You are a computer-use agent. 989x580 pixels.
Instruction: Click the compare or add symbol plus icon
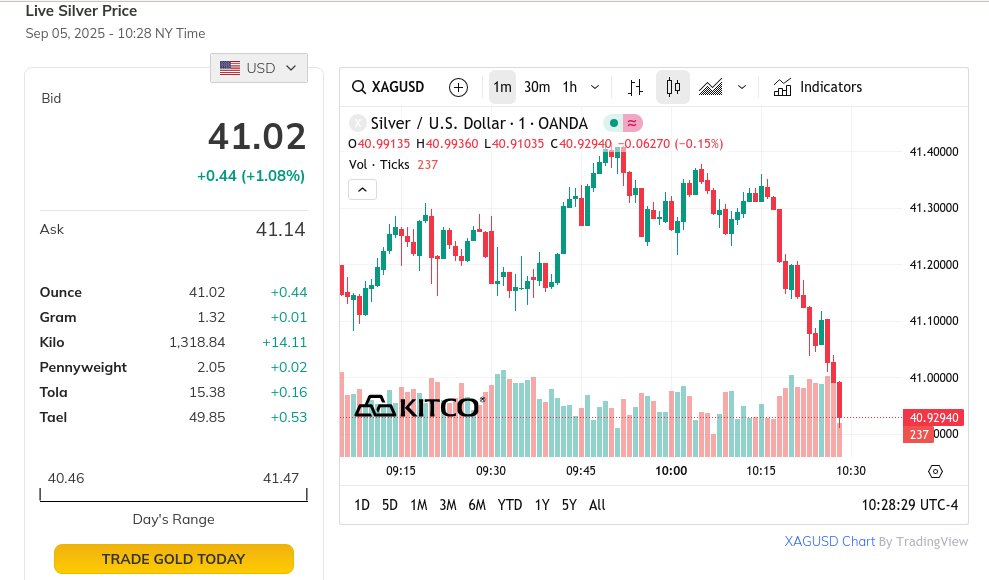[459, 87]
